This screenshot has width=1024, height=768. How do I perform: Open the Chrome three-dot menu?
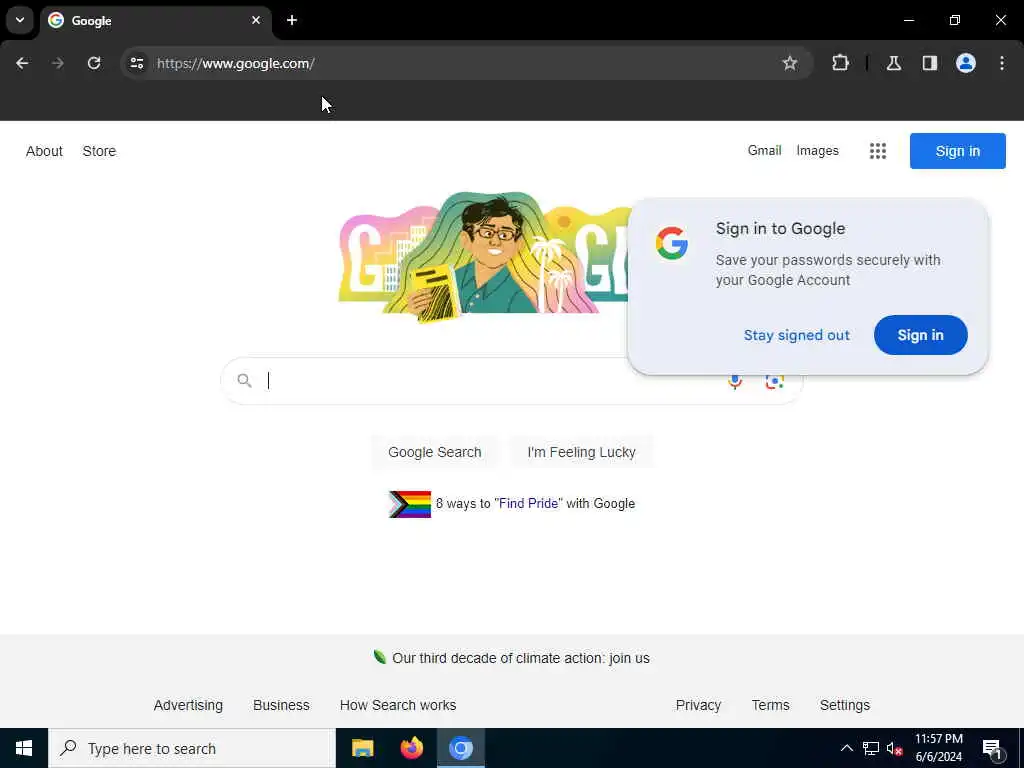(1002, 63)
